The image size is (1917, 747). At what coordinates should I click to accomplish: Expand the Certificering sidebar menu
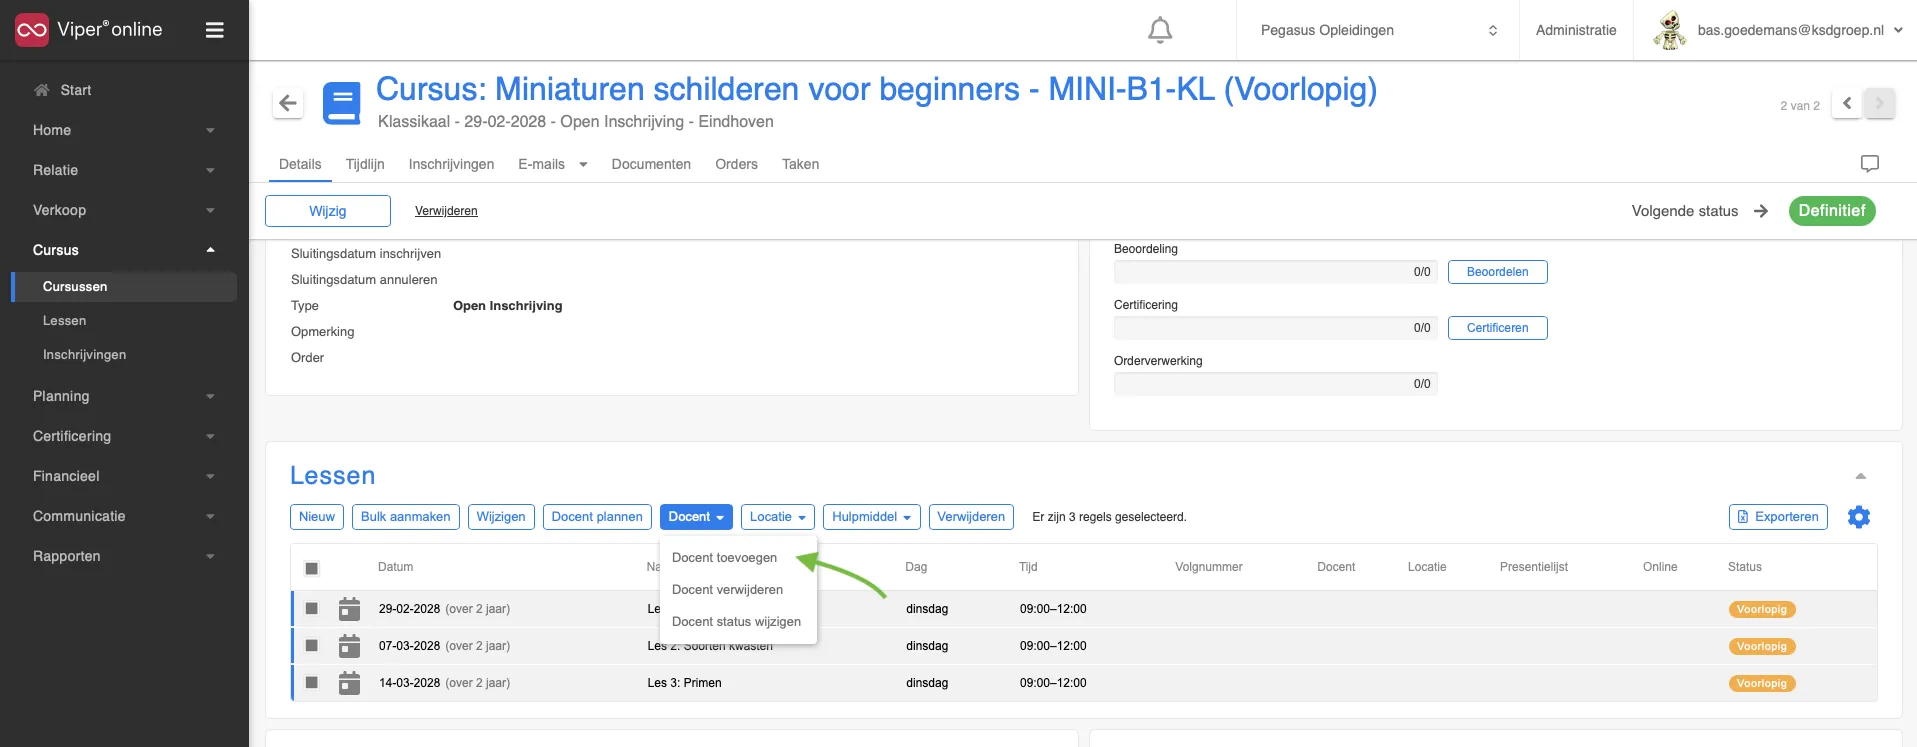point(124,436)
